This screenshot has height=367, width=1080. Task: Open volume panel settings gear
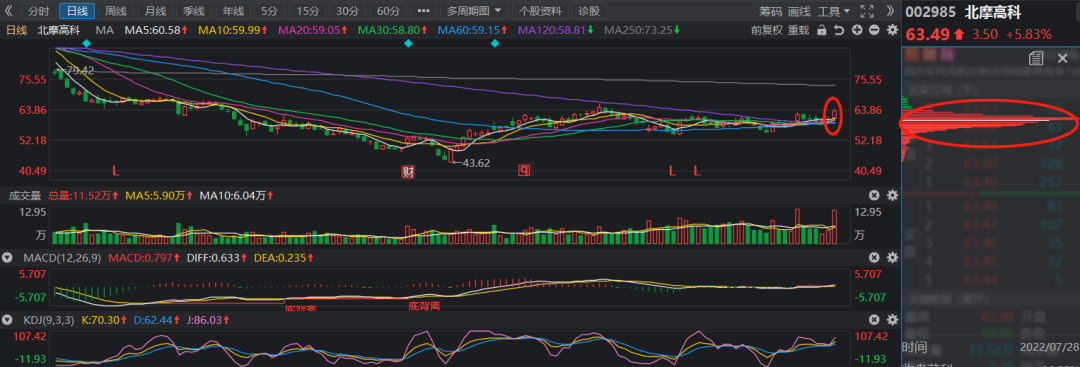point(892,196)
